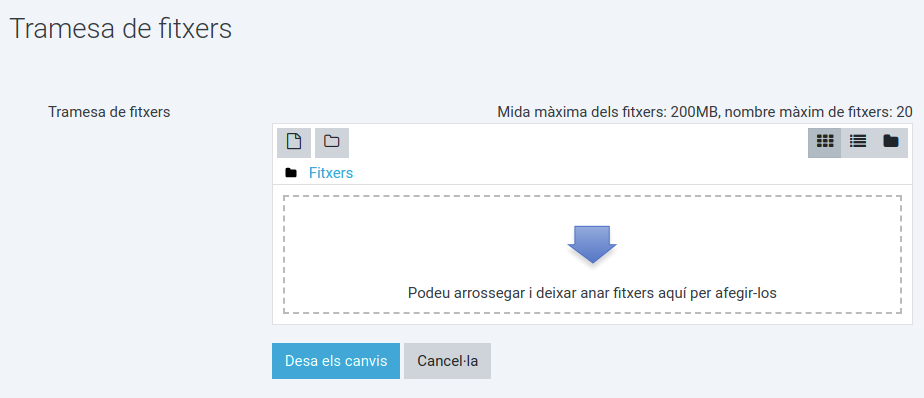The image size is (924, 398).
Task: Open the Fitxers breadcrumb link
Action: (331, 173)
